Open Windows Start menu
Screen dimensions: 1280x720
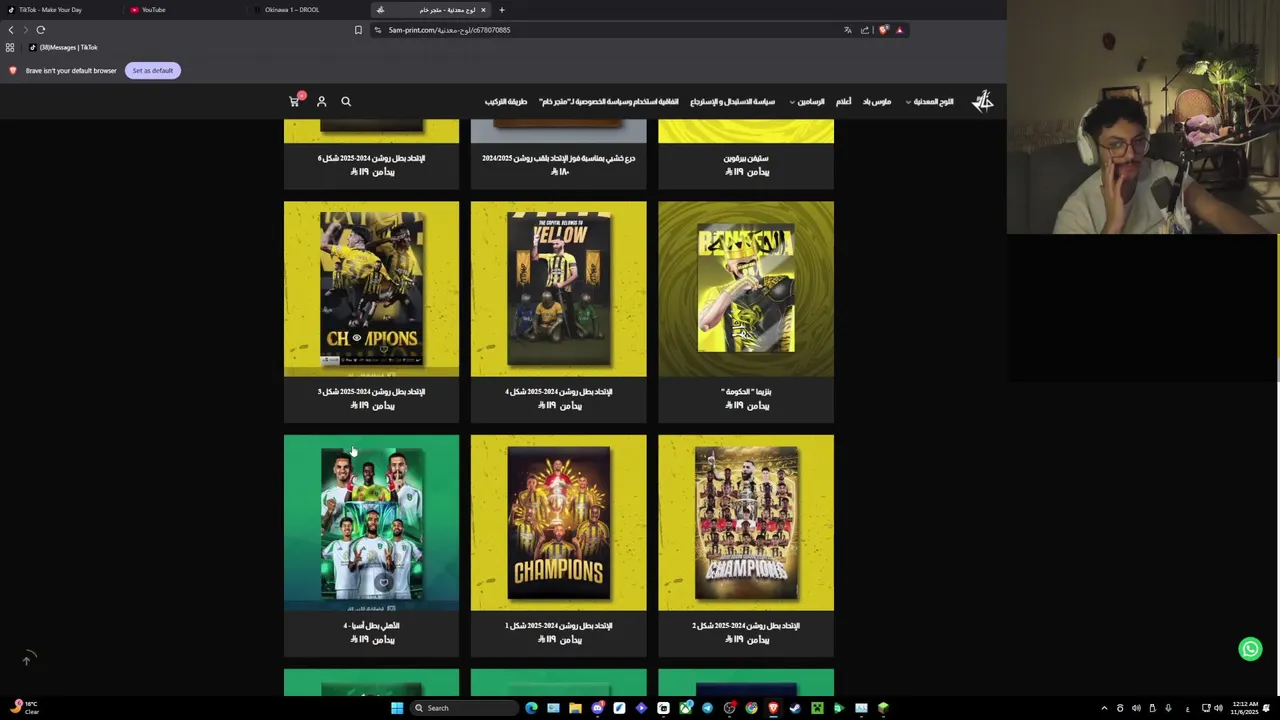click(x=397, y=708)
